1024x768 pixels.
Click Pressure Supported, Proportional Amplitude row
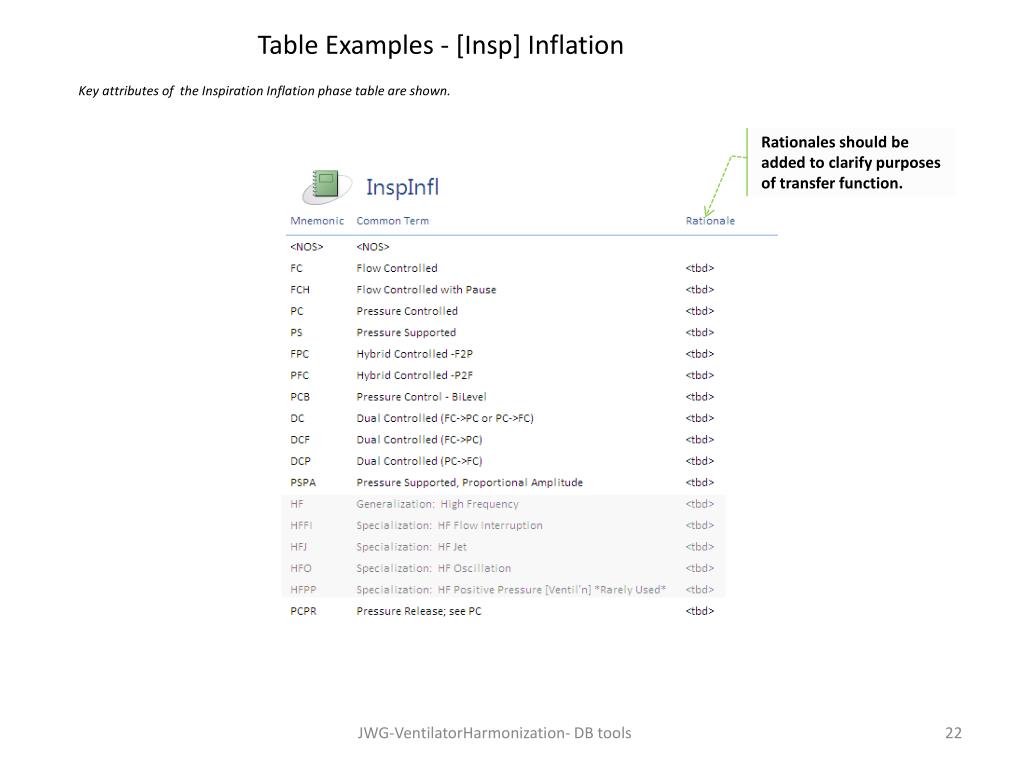(x=503, y=483)
